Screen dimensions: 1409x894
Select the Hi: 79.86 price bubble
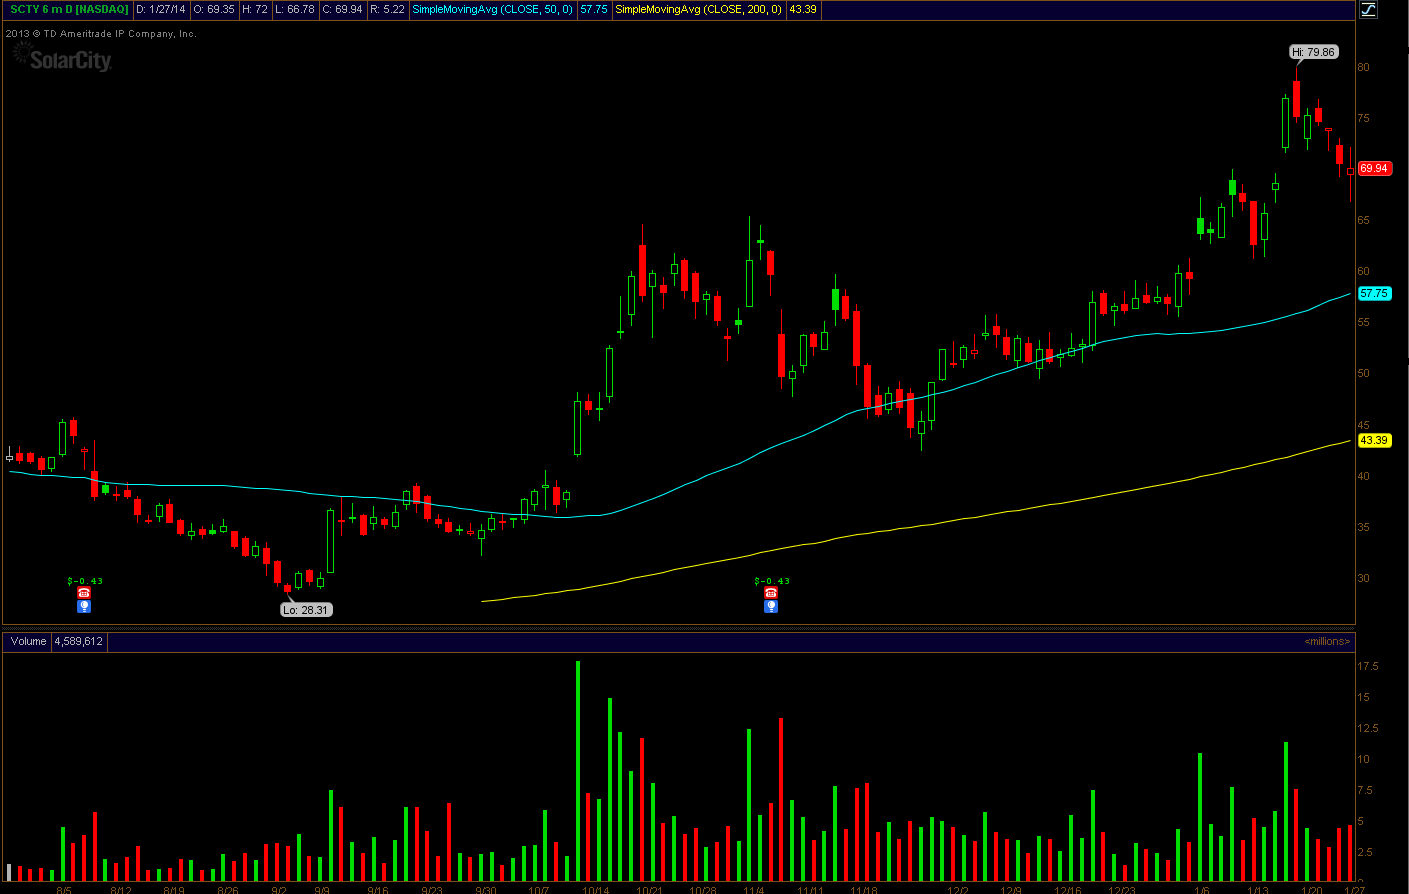click(x=1313, y=52)
